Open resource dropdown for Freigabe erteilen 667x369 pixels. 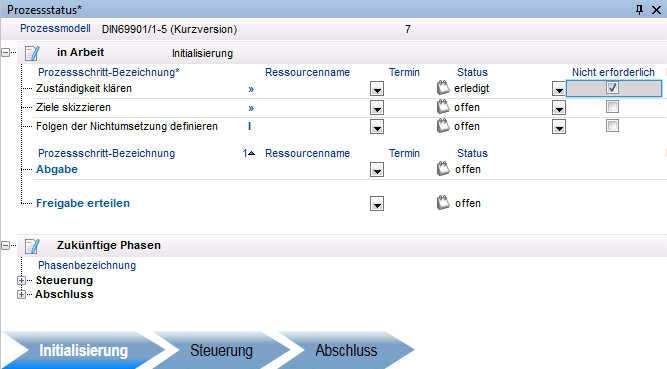[x=377, y=204]
